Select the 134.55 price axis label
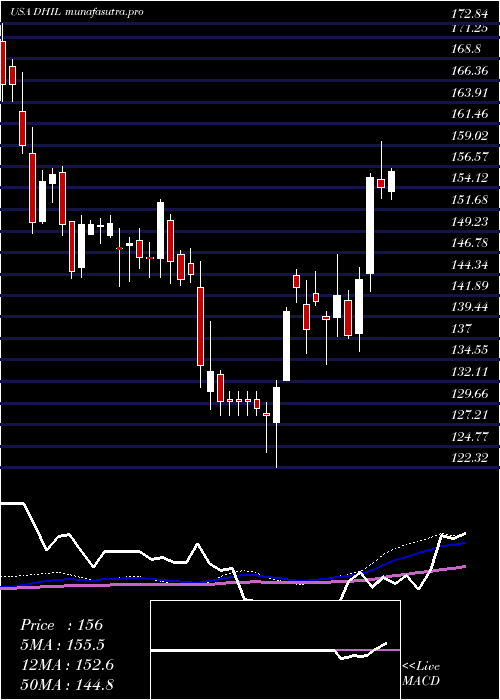500x700 pixels. [x=469, y=350]
